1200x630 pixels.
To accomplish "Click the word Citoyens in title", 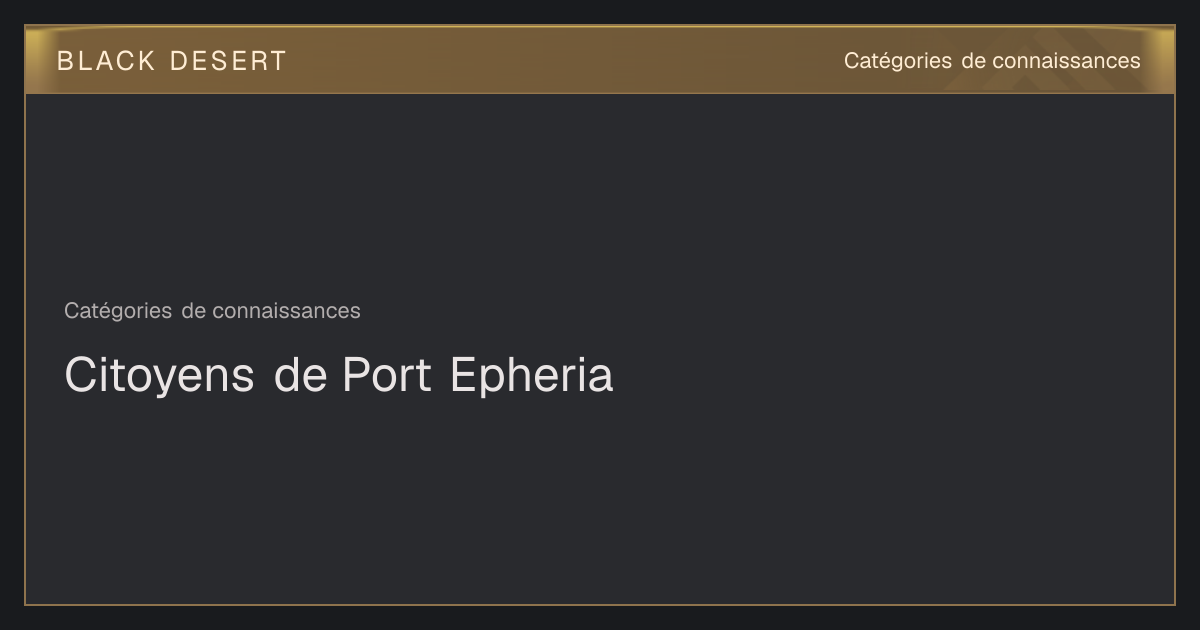I will click(x=159, y=375).
